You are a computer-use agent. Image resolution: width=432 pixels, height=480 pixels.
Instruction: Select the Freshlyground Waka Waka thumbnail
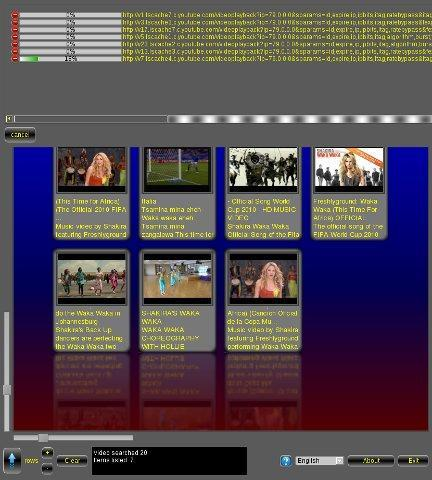(349, 170)
